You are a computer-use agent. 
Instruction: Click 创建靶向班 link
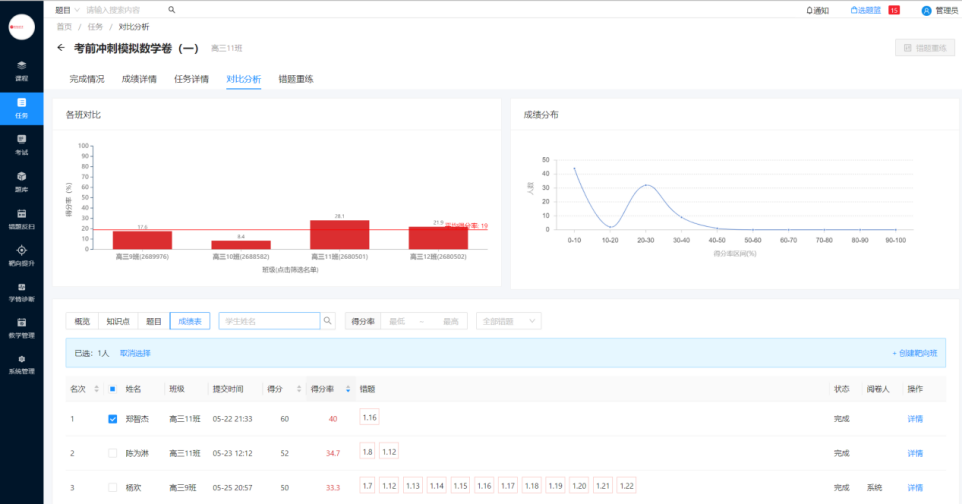tap(915, 354)
